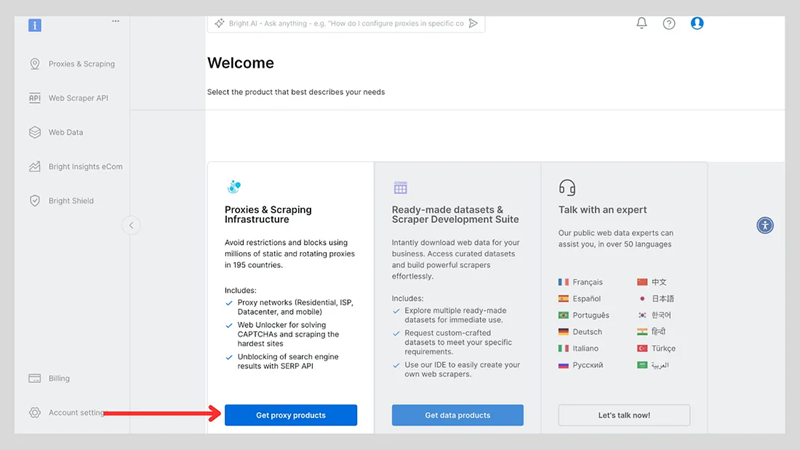Click 'Web Unlocker for solving CAPTCHAs' item
The height and width of the screenshot is (450, 800).
click(288, 334)
